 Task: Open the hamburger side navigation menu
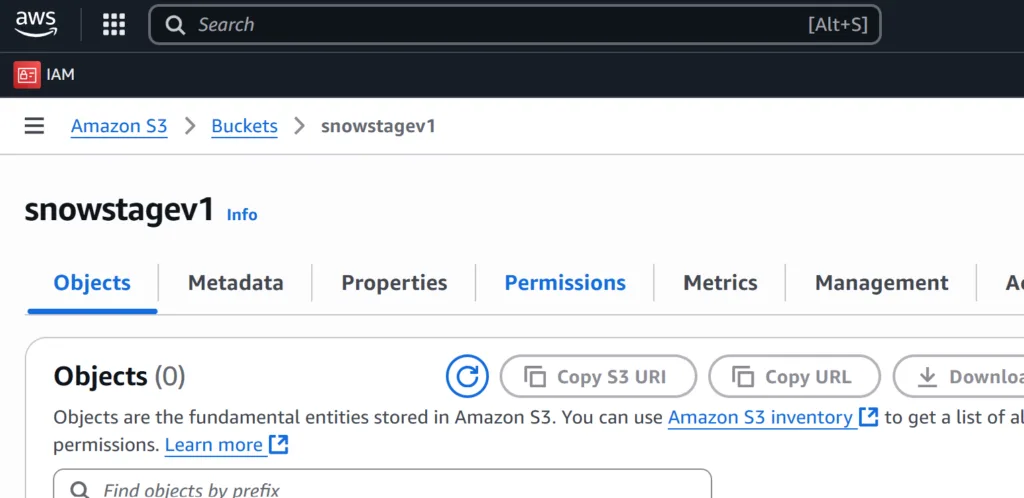[x=35, y=126]
